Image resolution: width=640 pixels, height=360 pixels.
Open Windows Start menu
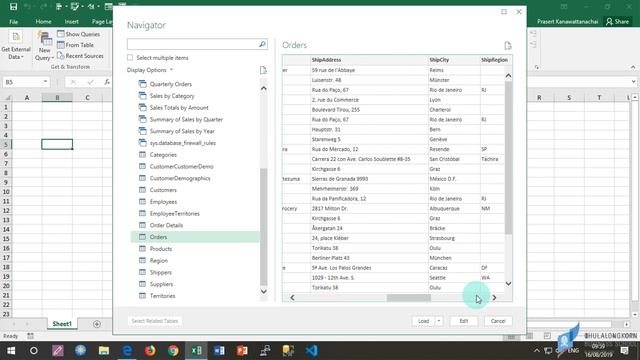[11, 351]
